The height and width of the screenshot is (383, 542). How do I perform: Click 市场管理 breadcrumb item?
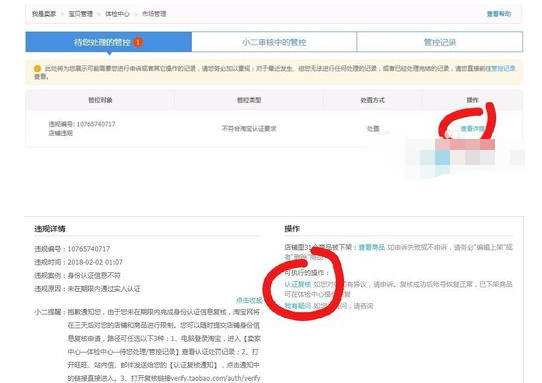pyautogui.click(x=154, y=14)
